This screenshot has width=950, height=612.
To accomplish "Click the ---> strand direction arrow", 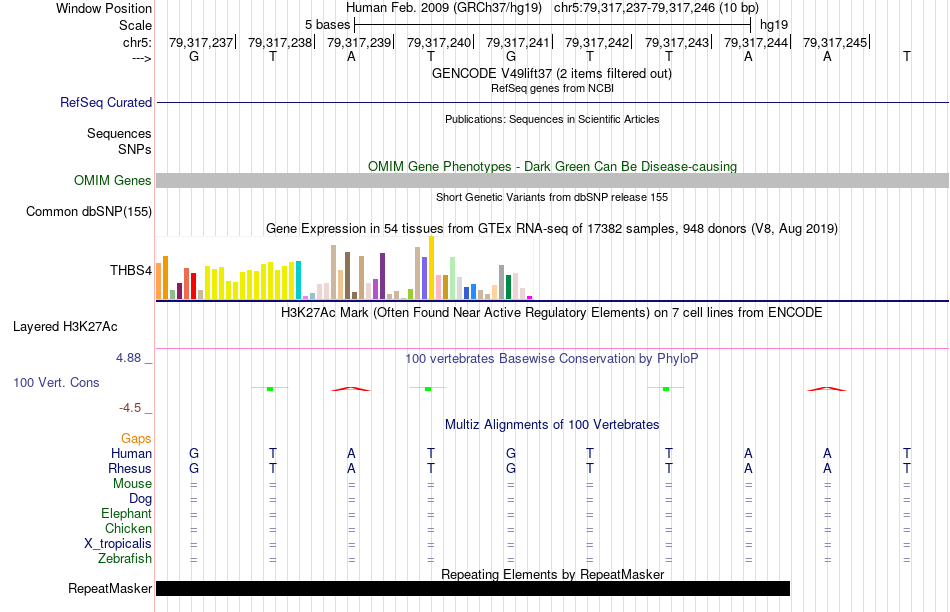I will point(141,58).
